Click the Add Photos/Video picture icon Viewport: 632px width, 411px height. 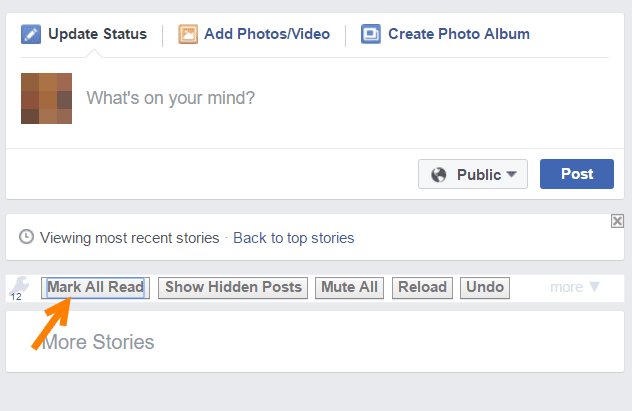pos(188,34)
